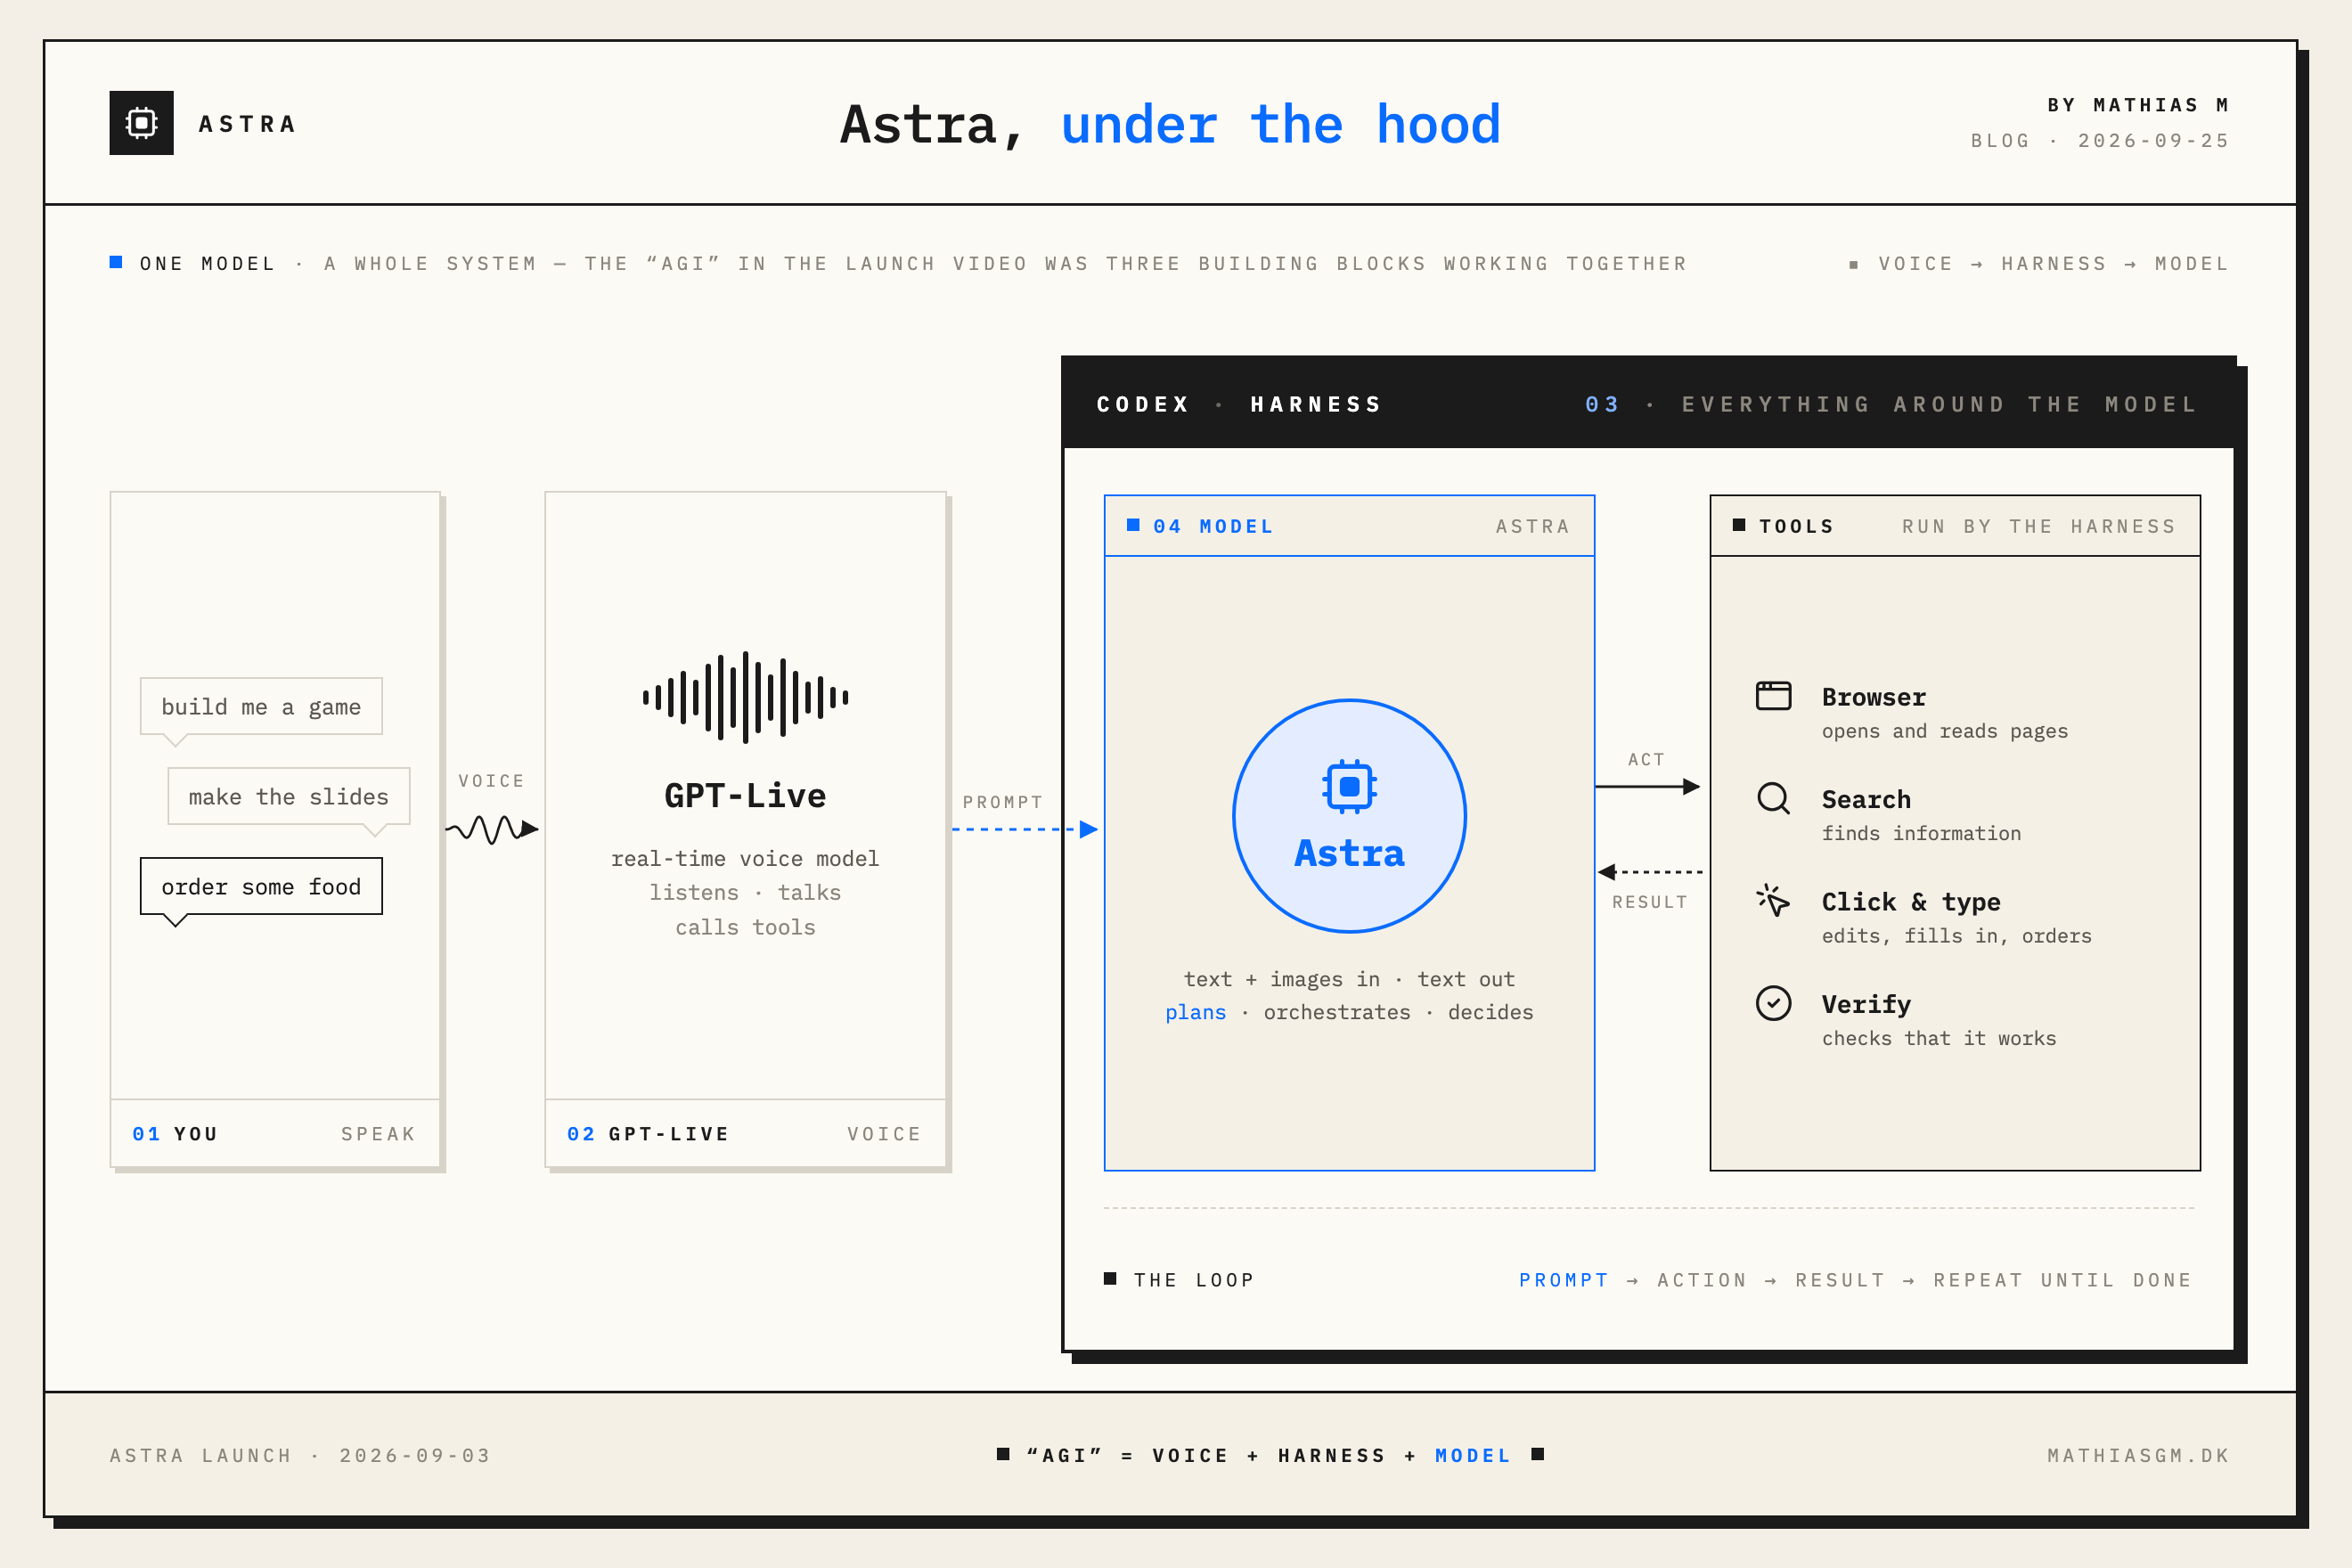Click the MATHIASGM.DK footer link
This screenshot has height=1568, width=2352.
pyautogui.click(x=2138, y=1456)
